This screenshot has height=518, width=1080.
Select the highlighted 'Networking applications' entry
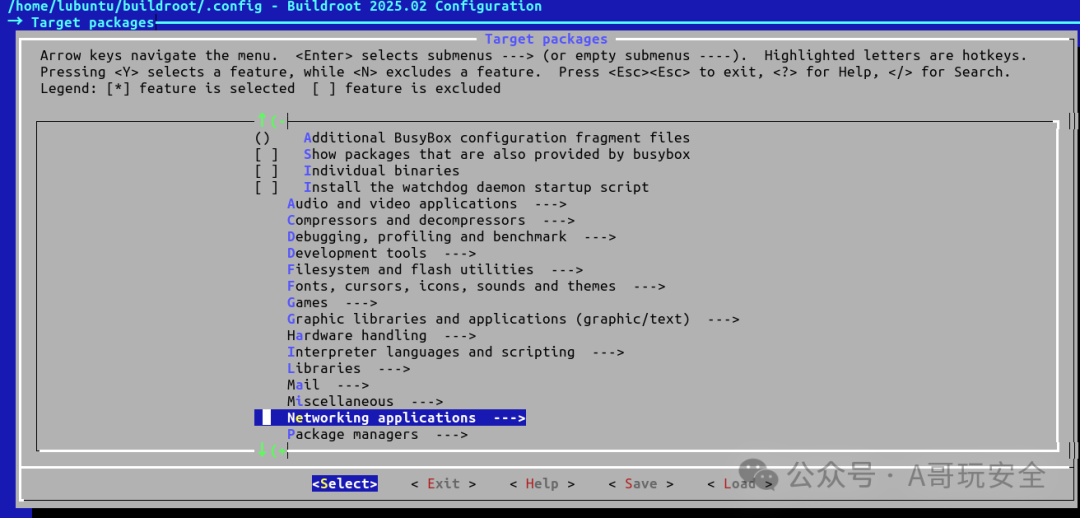coord(390,418)
